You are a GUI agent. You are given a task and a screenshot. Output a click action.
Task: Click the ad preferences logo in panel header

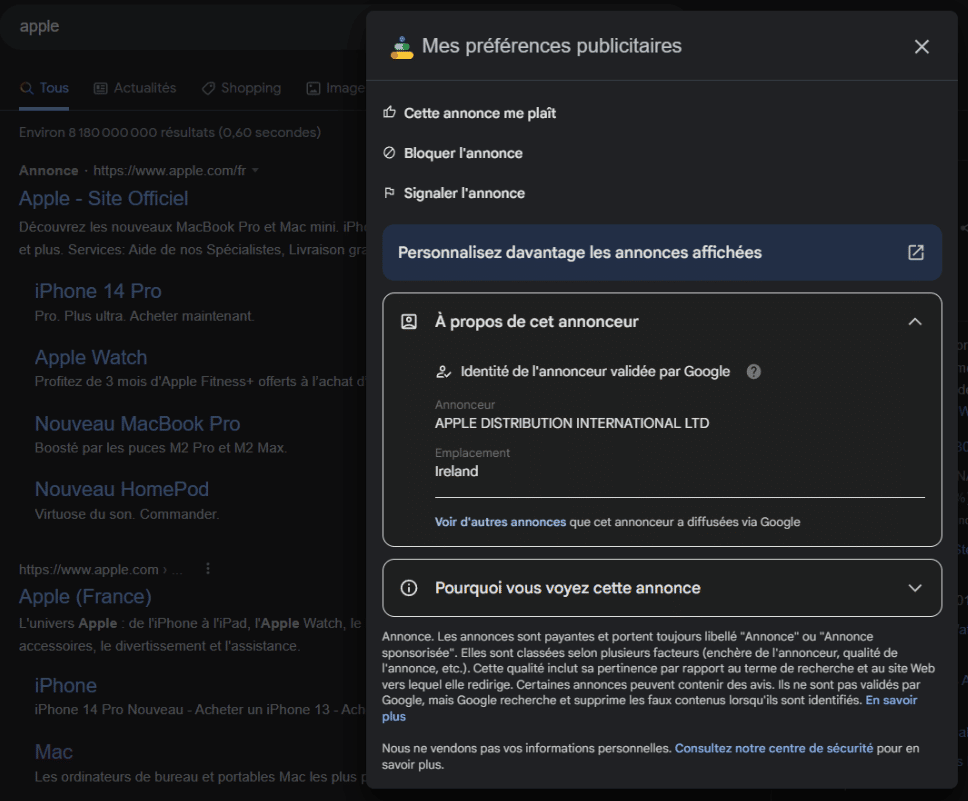(x=402, y=47)
